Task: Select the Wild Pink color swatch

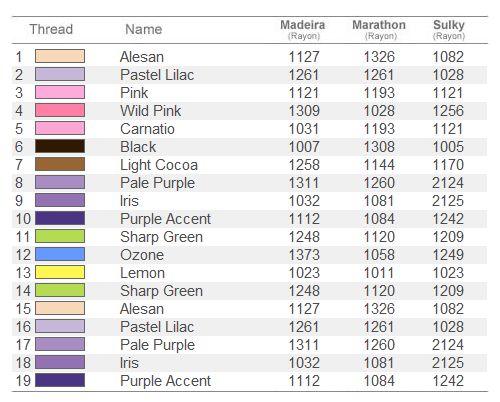Action: pos(60,110)
